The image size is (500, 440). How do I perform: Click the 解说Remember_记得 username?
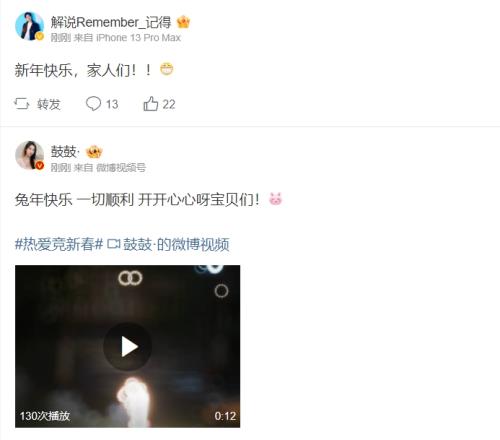pos(111,22)
